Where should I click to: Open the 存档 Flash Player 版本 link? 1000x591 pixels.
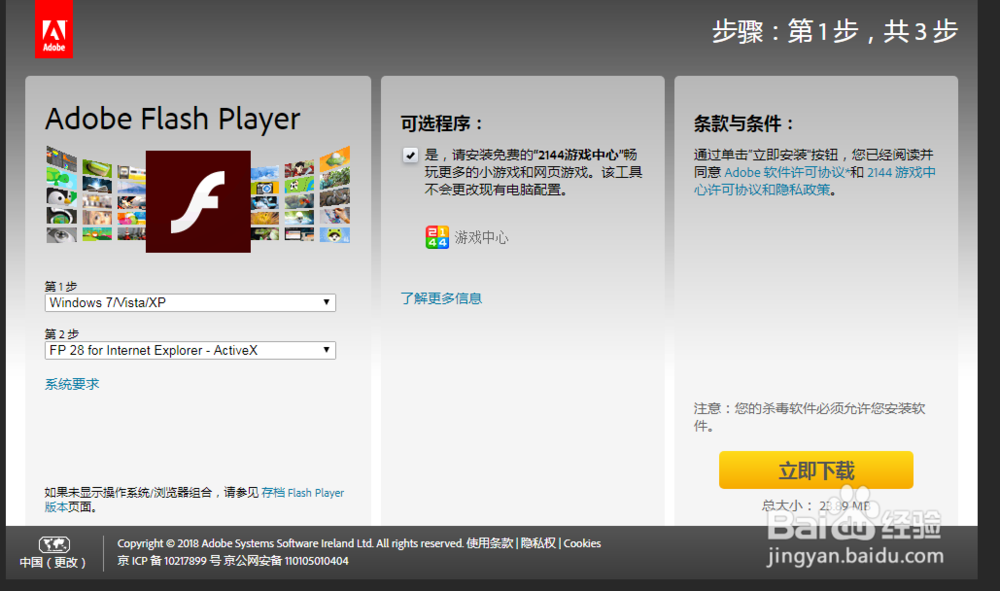click(194, 500)
